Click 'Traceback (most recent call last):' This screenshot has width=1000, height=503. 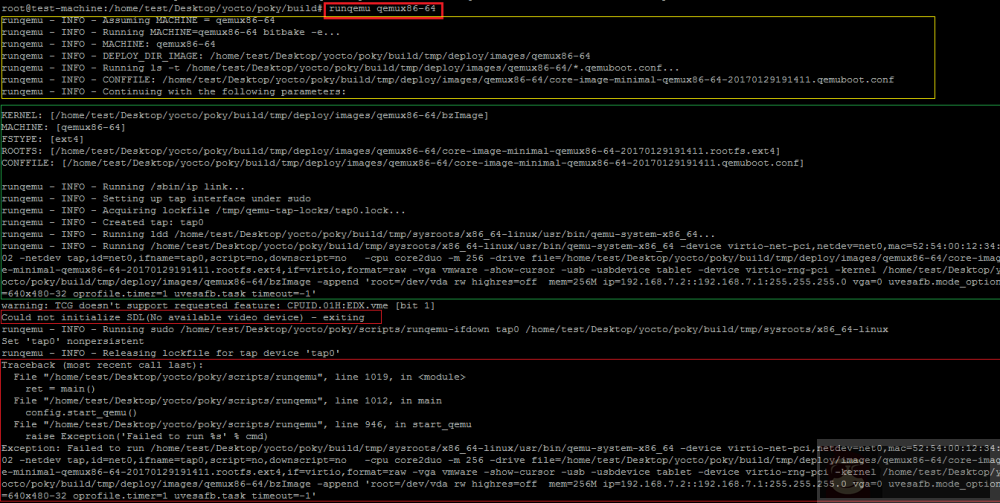click(x=103, y=365)
